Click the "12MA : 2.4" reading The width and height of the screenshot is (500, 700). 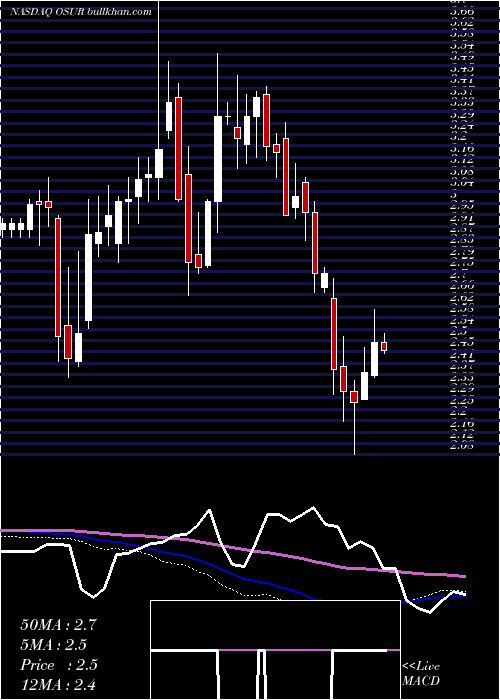click(x=58, y=684)
